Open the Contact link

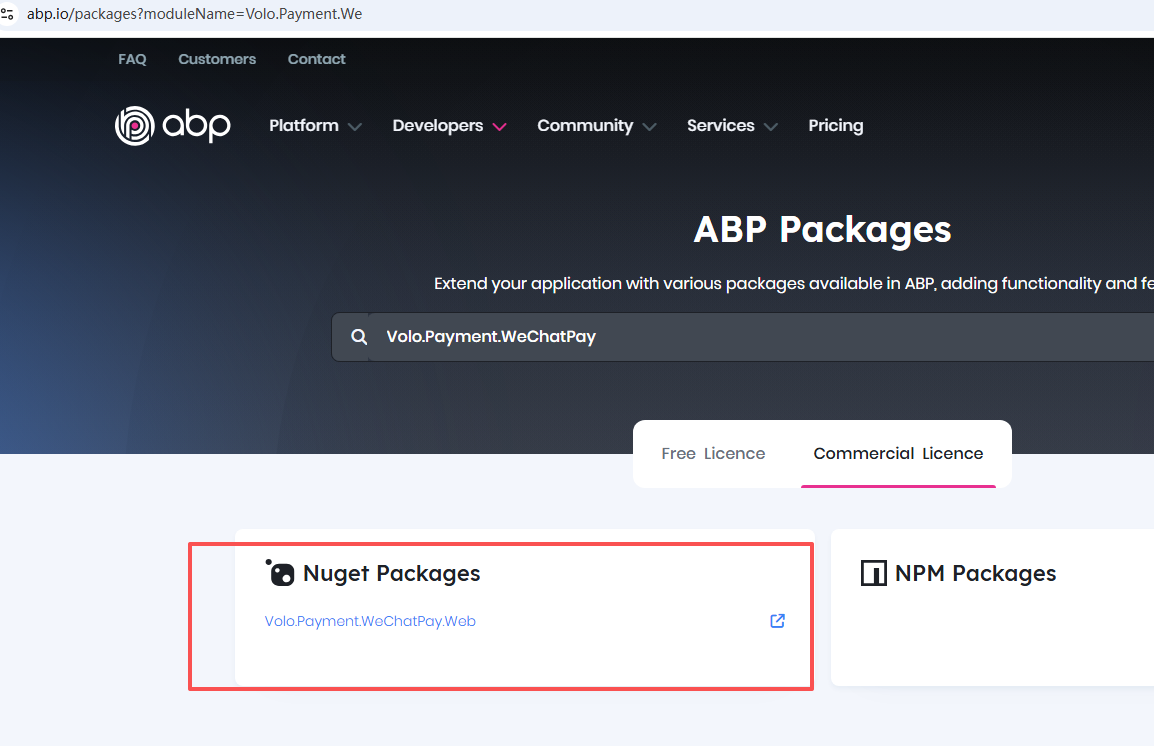point(316,59)
